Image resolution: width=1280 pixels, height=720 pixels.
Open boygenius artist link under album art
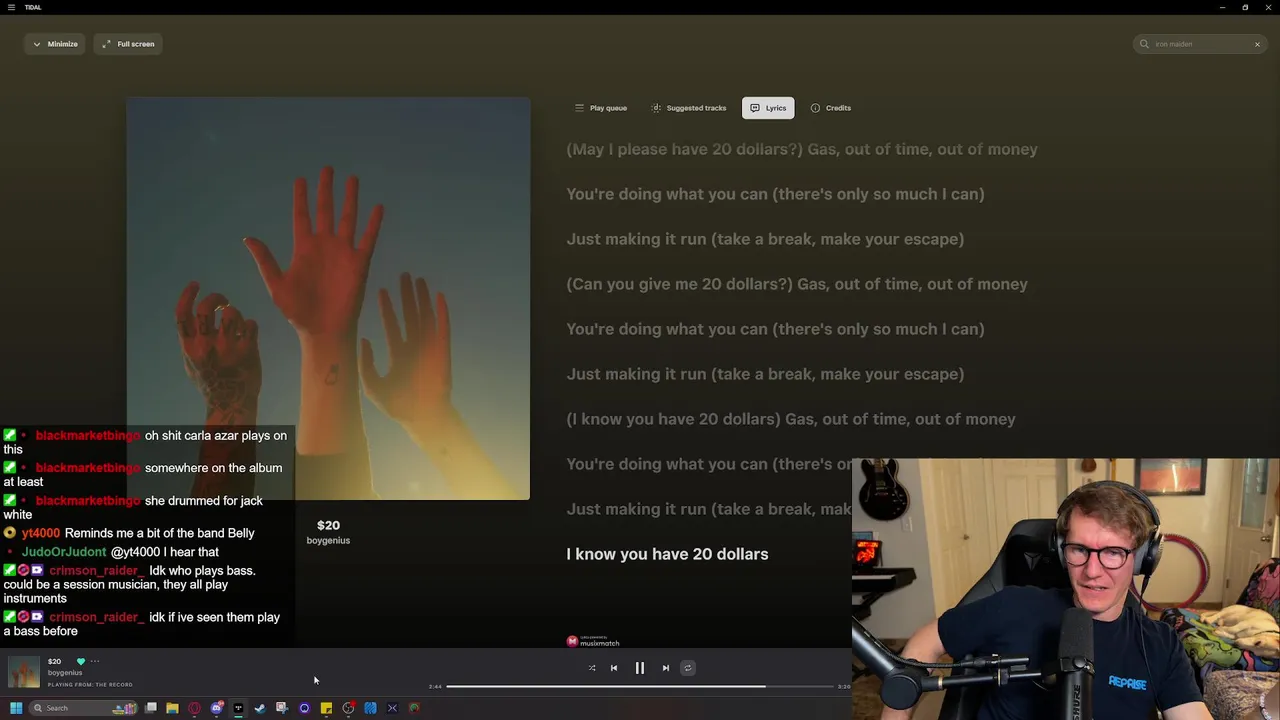click(x=328, y=540)
